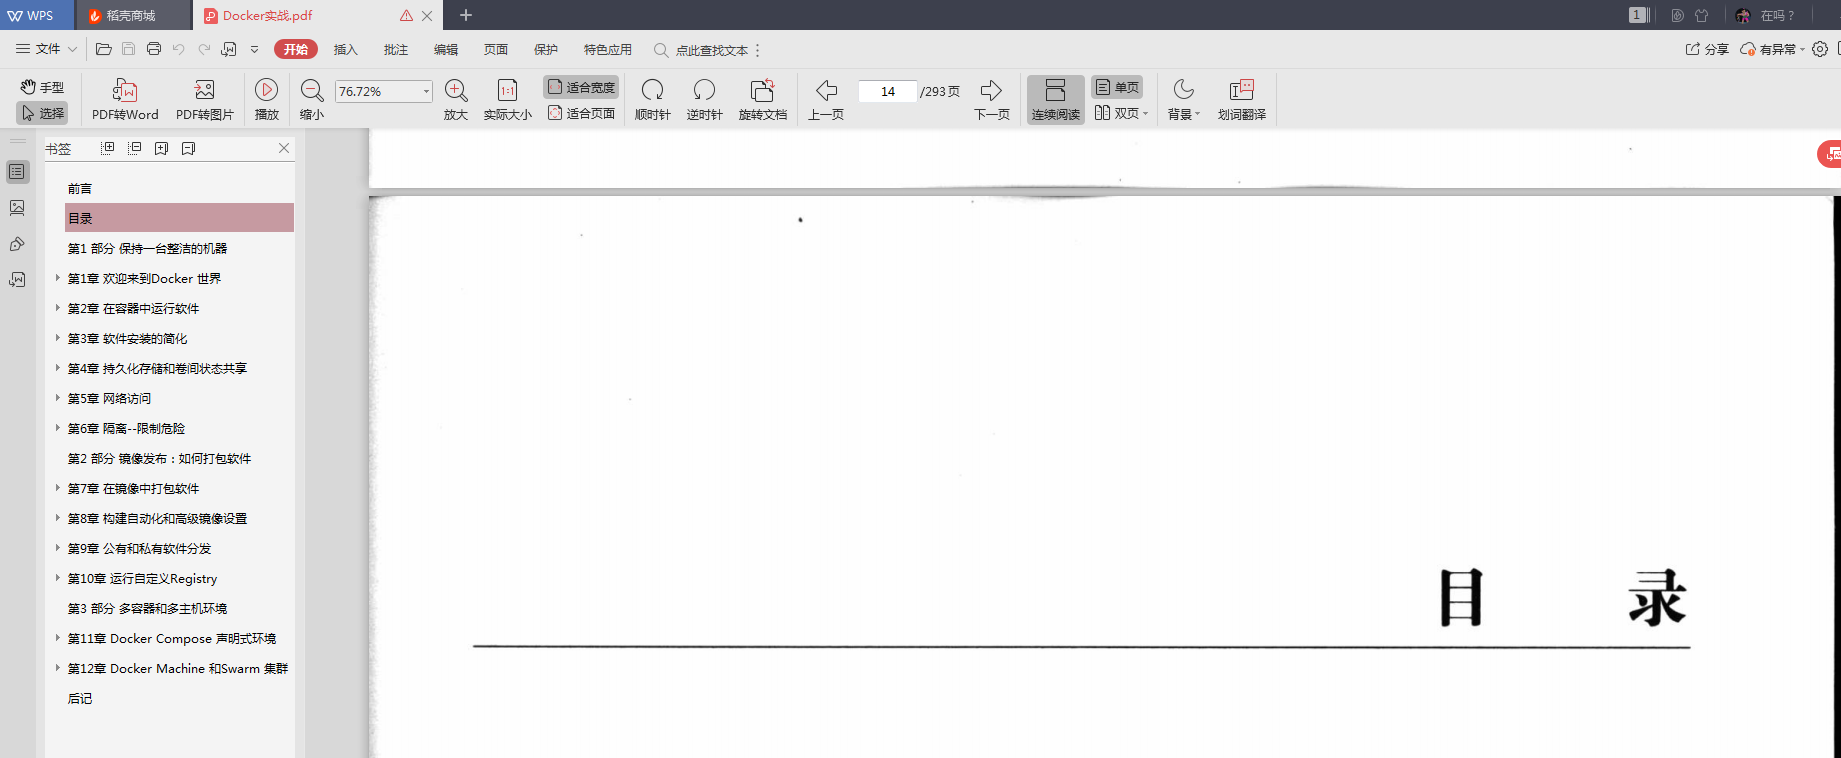1841x758 pixels.
Task: Expand 第10章 运行自定义Registry arrow
Action: (57, 578)
